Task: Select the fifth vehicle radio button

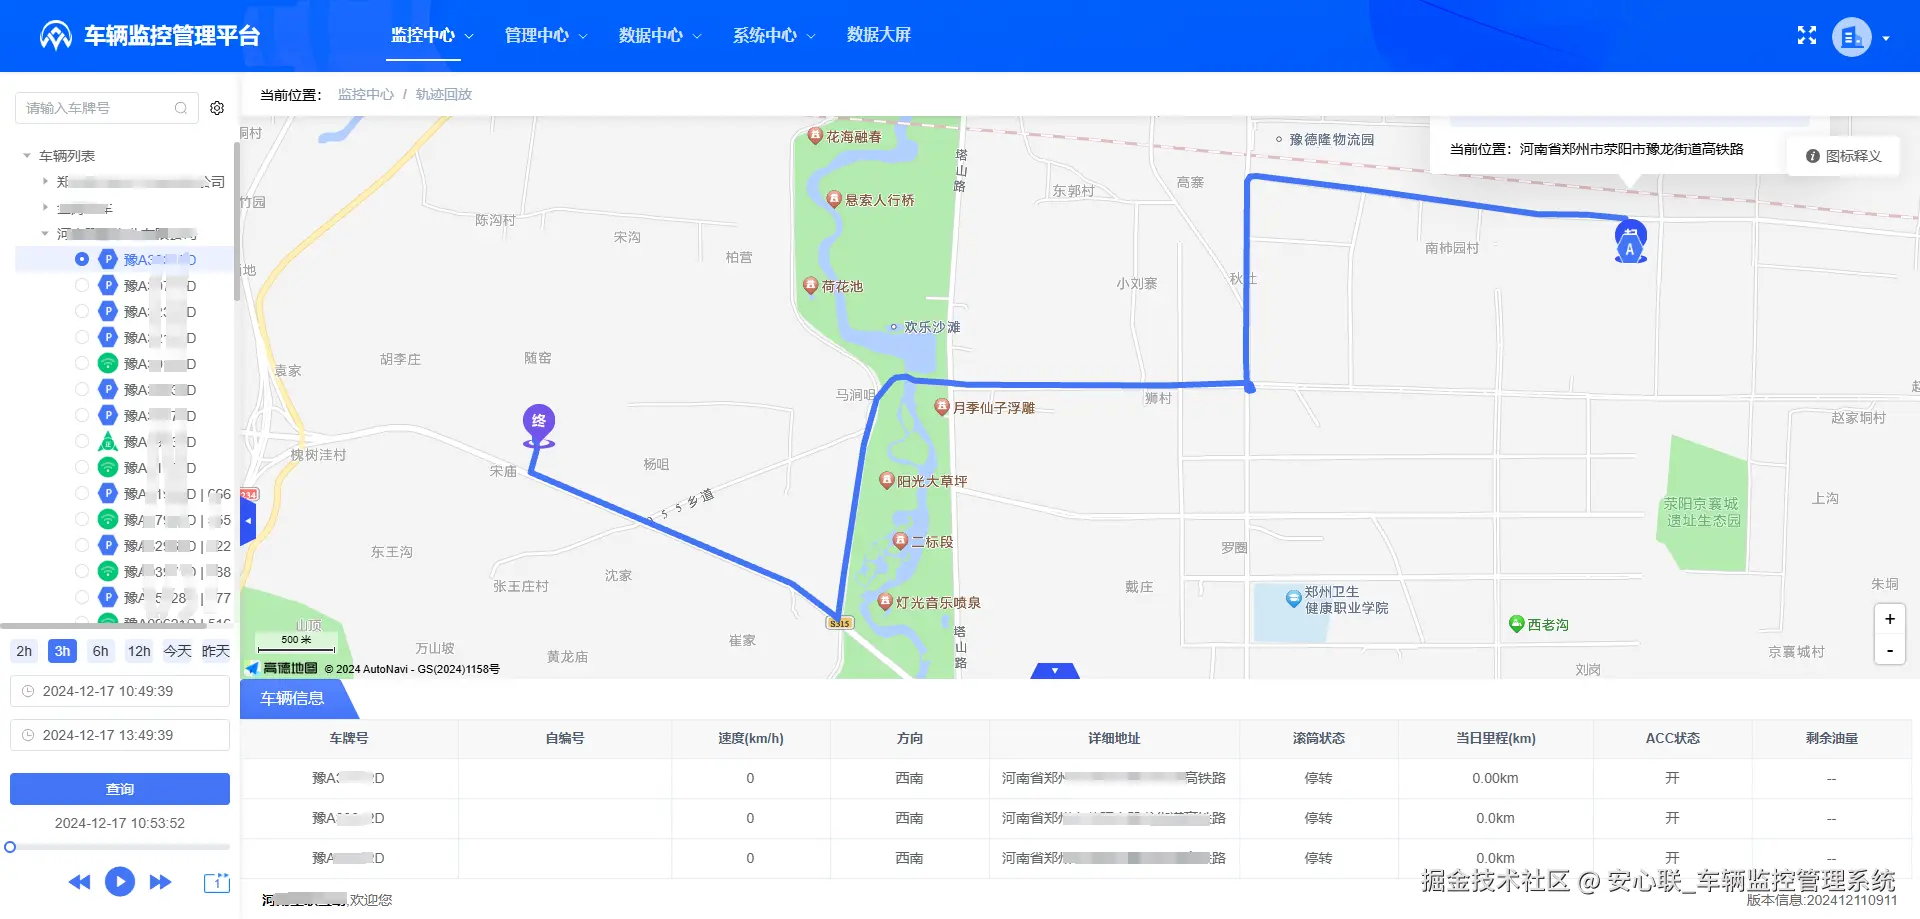Action: [x=82, y=363]
